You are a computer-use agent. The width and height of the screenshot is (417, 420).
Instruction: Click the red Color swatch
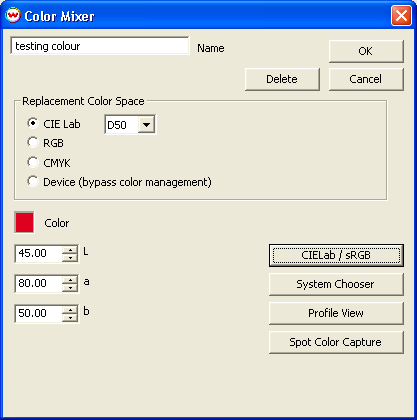coord(24,222)
